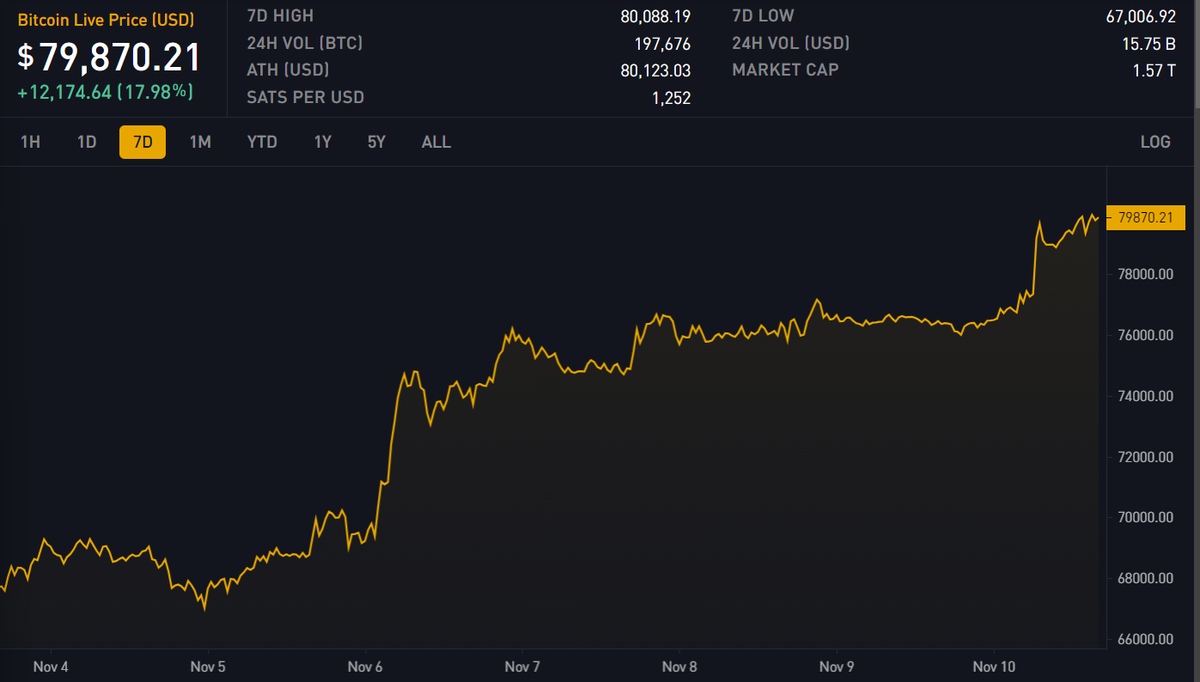Click the Nov 7 date label

tap(522, 666)
